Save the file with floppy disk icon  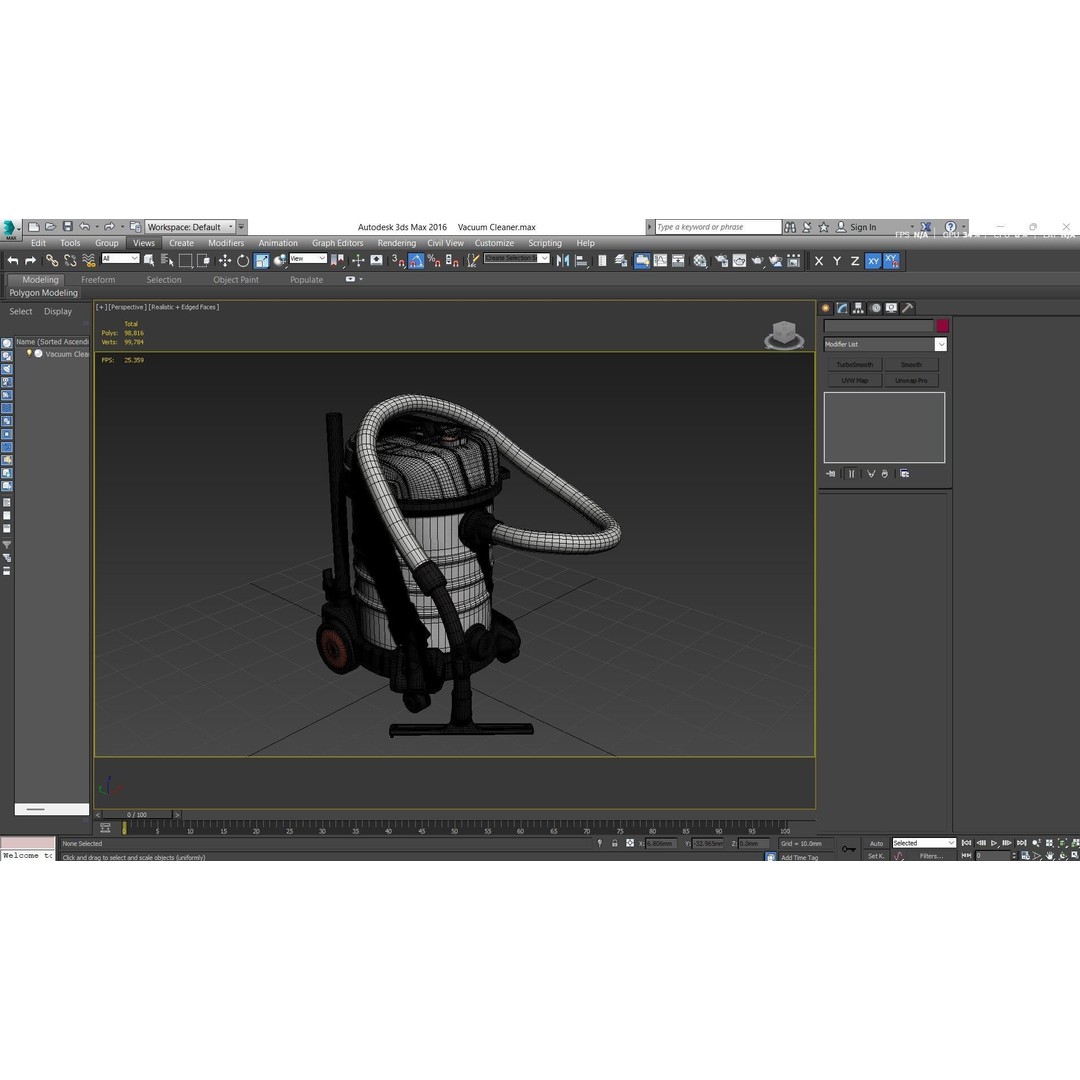68,227
